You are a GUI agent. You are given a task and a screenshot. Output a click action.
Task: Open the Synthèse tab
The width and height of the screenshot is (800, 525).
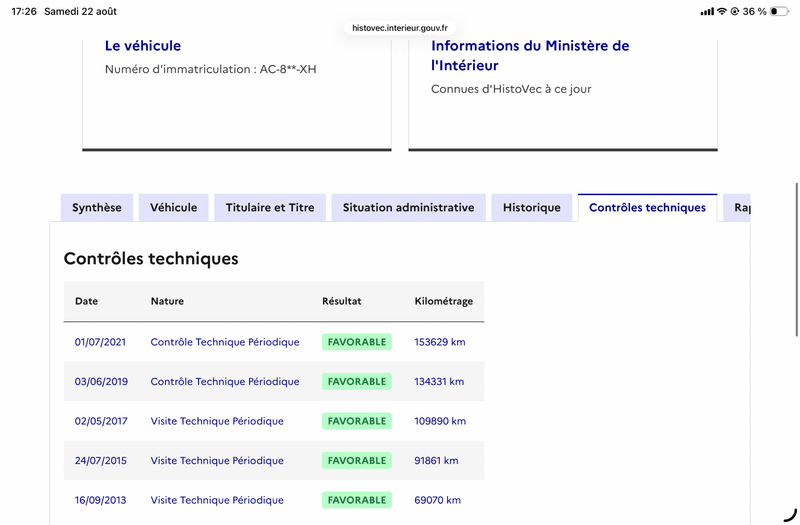[x=97, y=208]
